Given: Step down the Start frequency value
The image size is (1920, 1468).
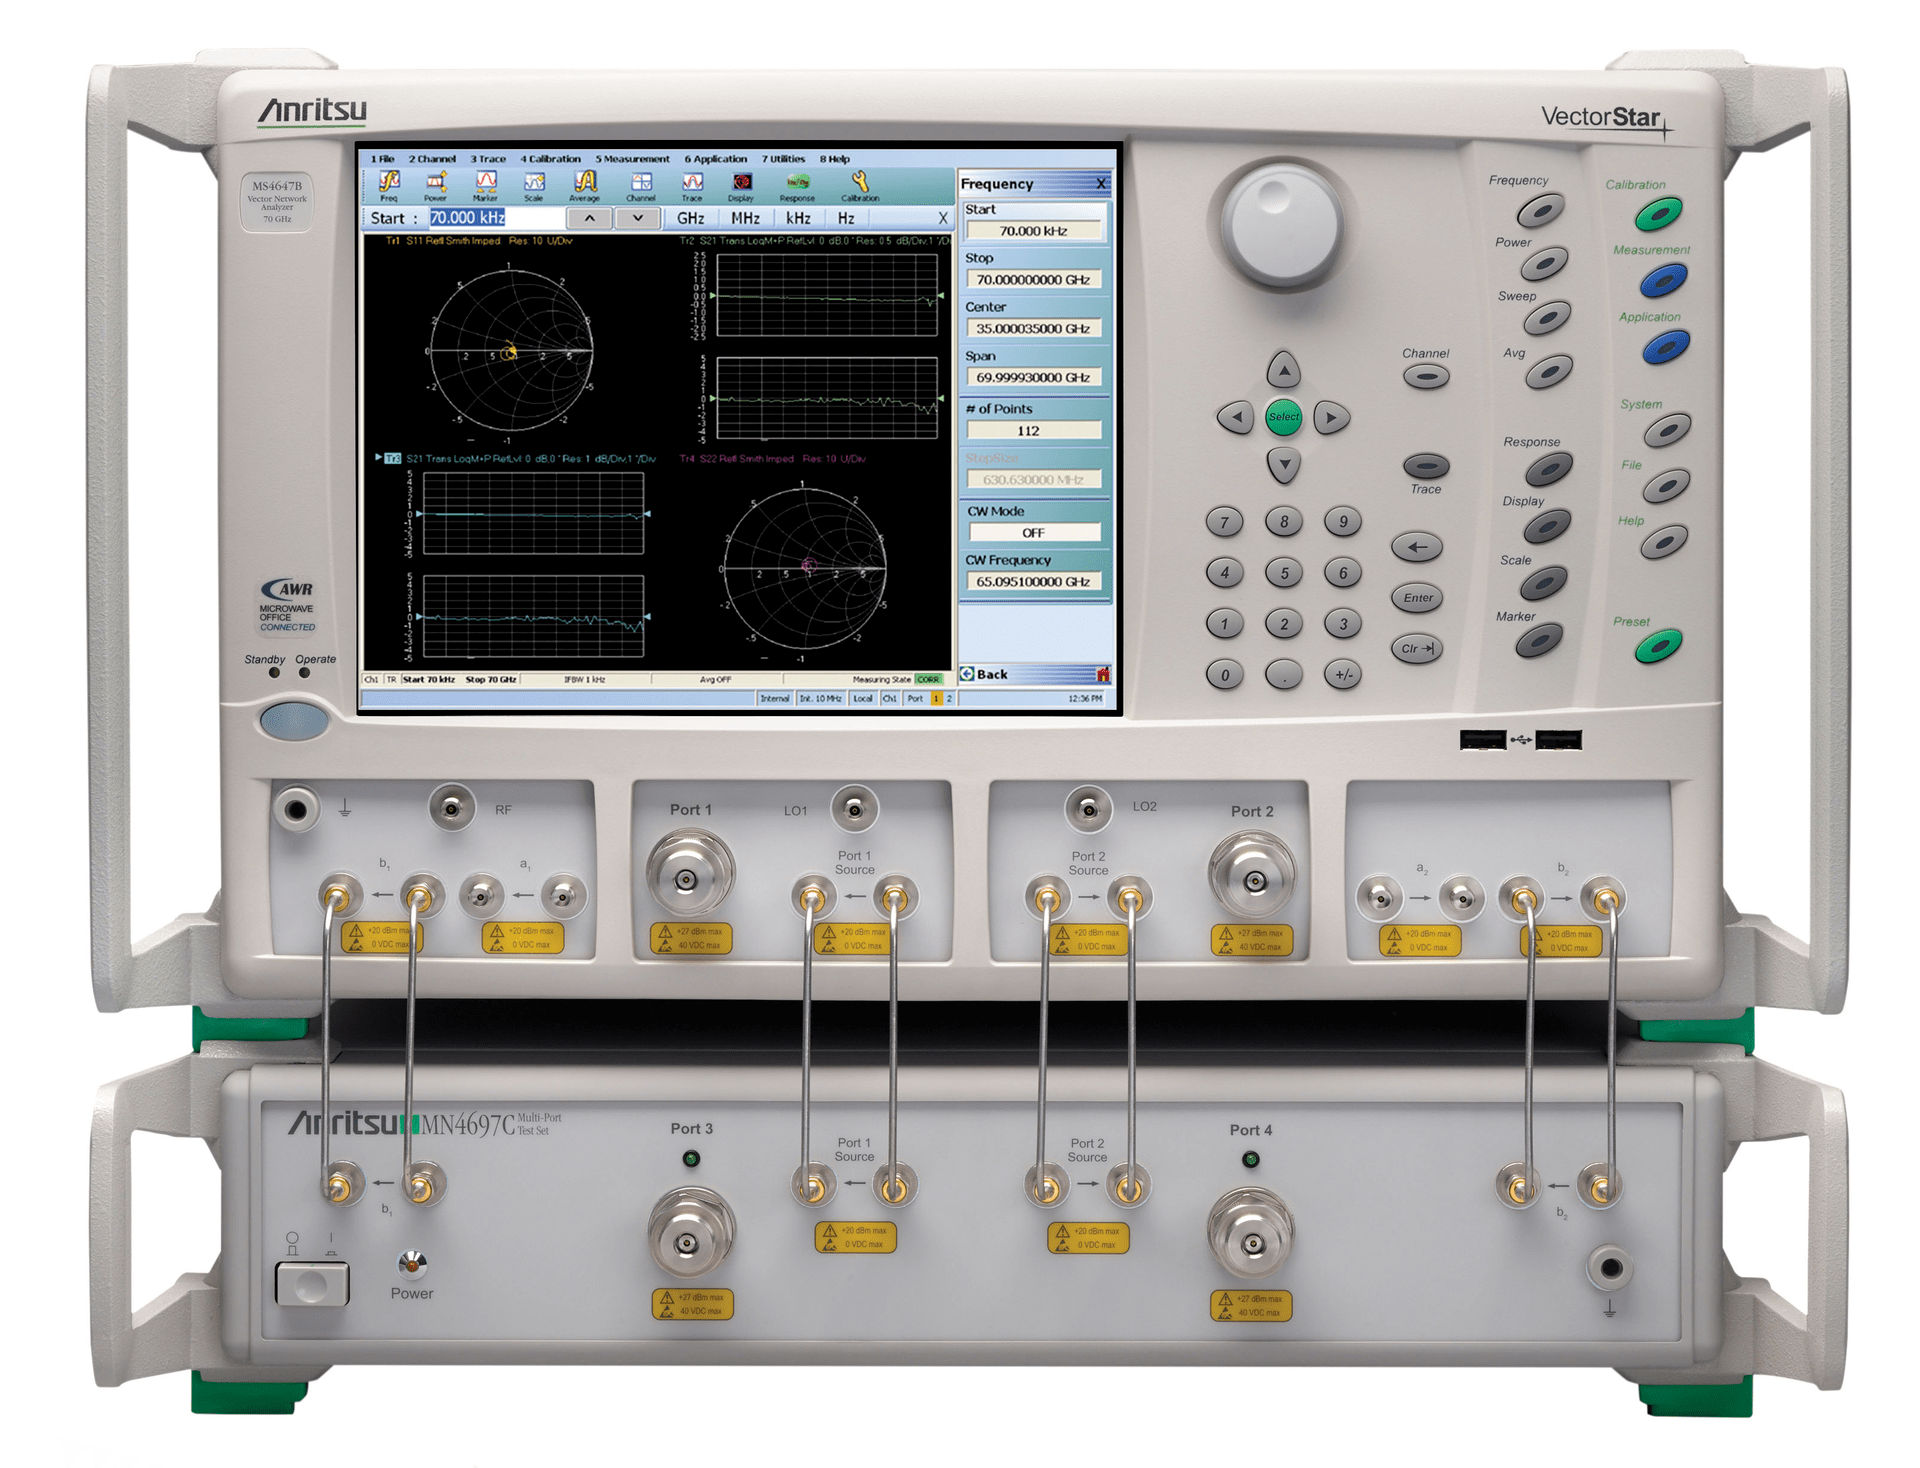Looking at the screenshot, I should coord(638,217).
